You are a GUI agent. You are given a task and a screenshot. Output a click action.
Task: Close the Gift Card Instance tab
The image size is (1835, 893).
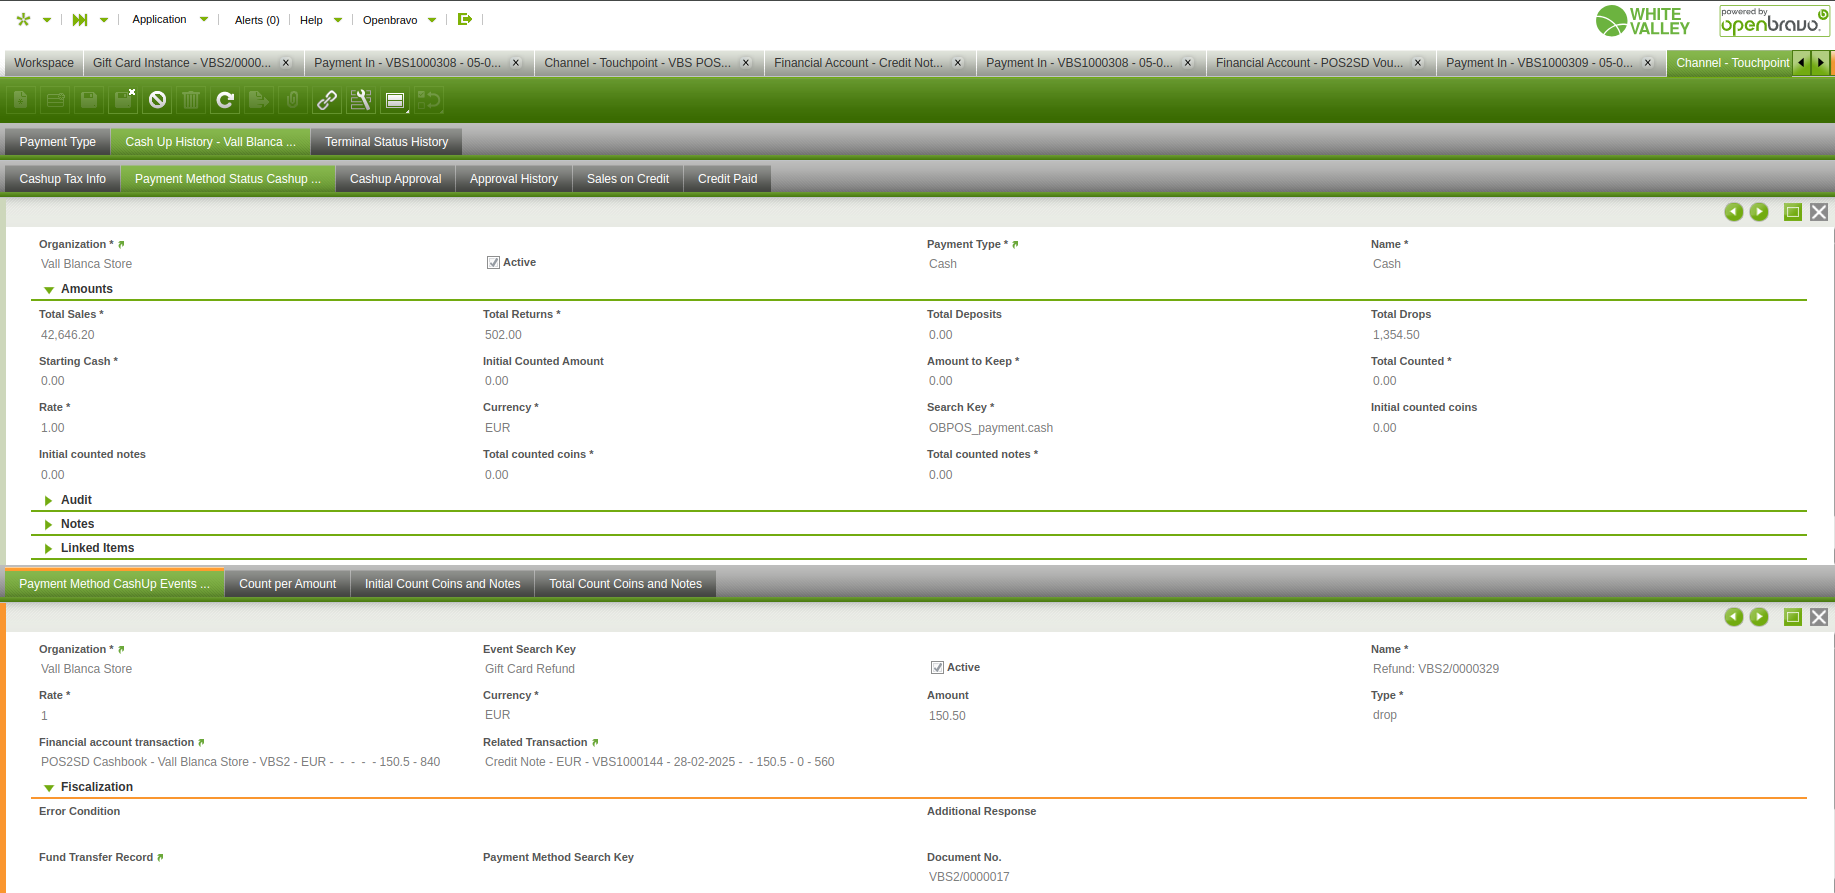pyautogui.click(x=286, y=63)
